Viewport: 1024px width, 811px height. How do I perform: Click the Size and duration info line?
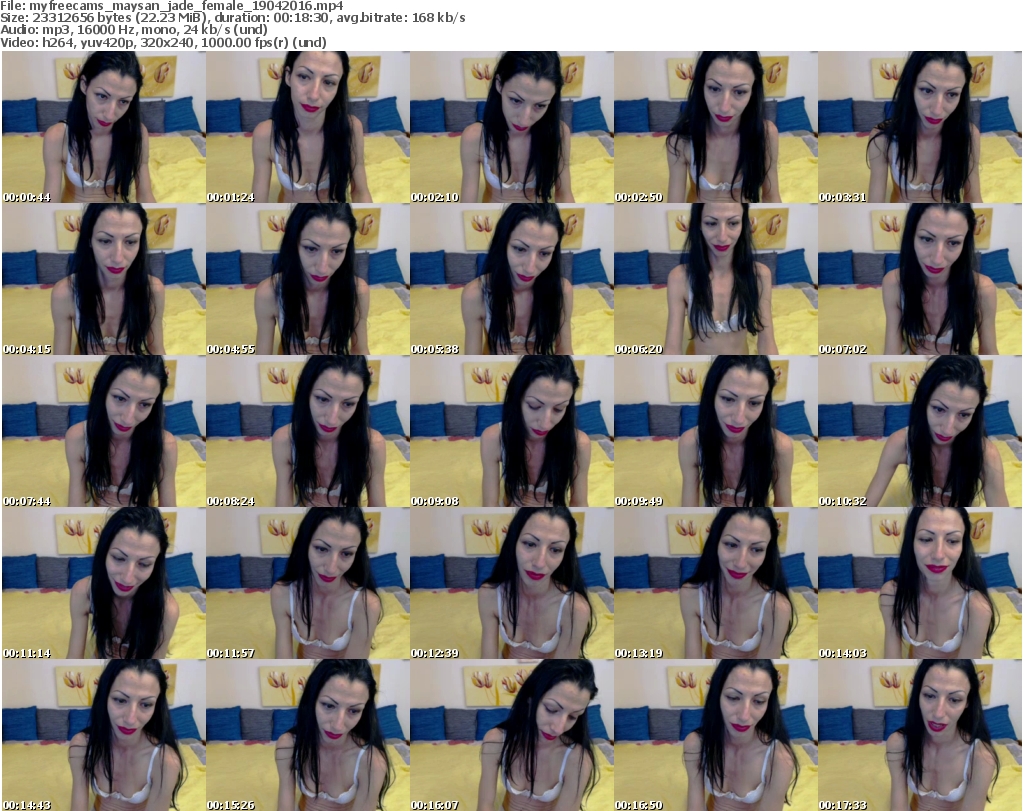(x=232, y=18)
